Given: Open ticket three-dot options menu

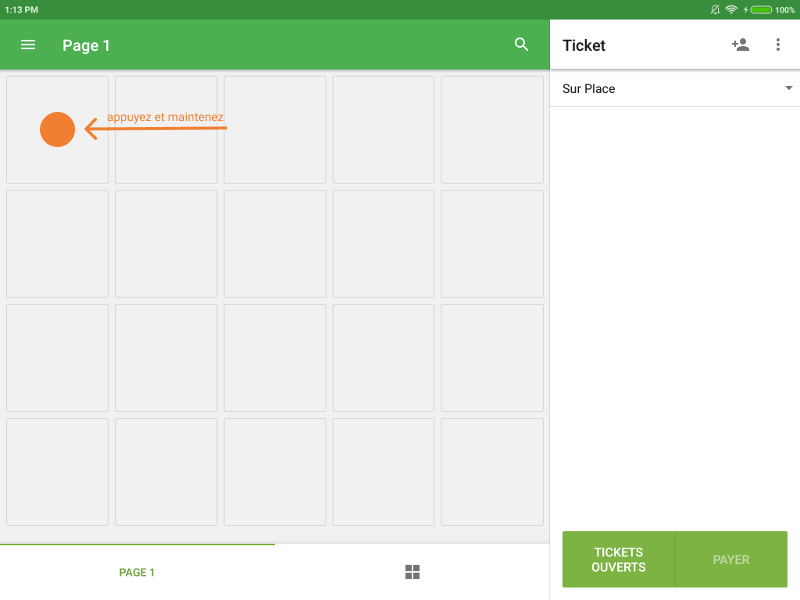Looking at the screenshot, I should [x=778, y=45].
